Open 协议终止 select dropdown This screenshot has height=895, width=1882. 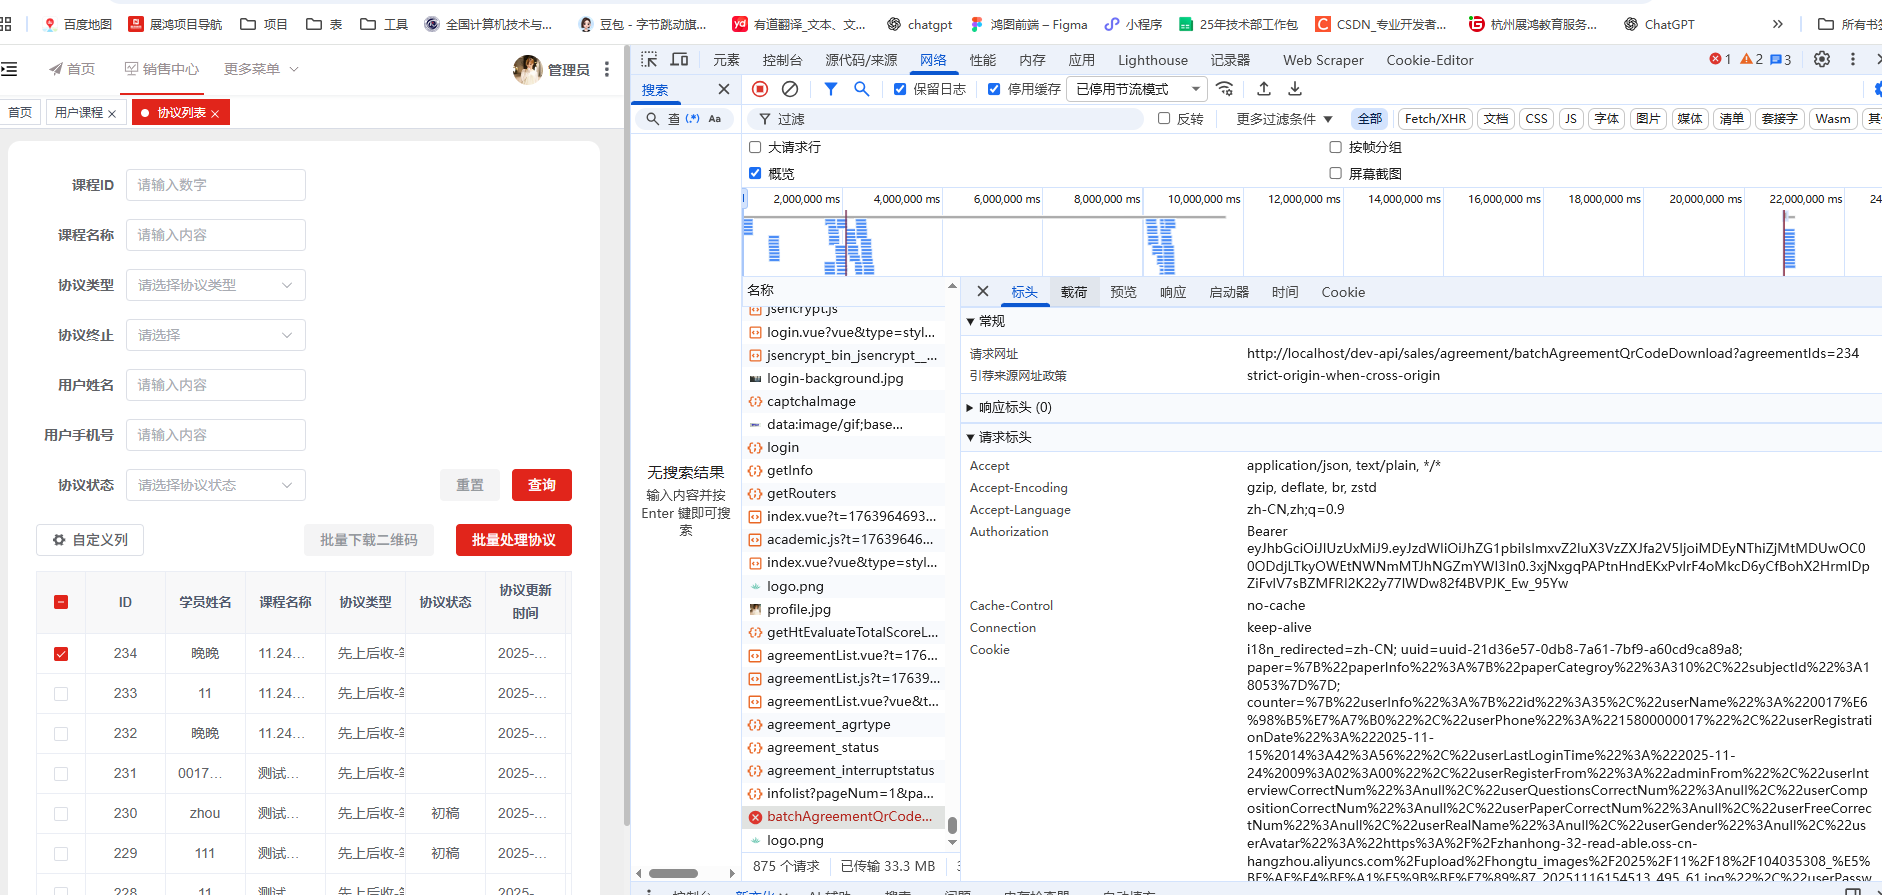[x=216, y=335]
